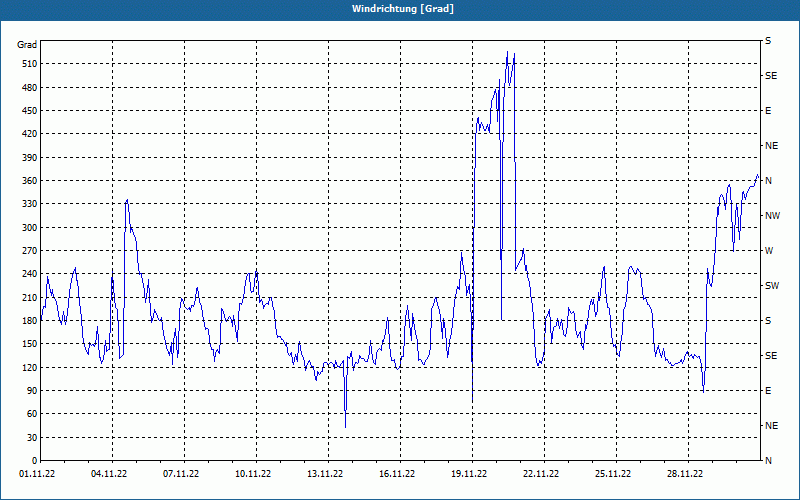Select the 270 value on the left axis
Image resolution: width=800 pixels, height=500 pixels.
(x=30, y=251)
